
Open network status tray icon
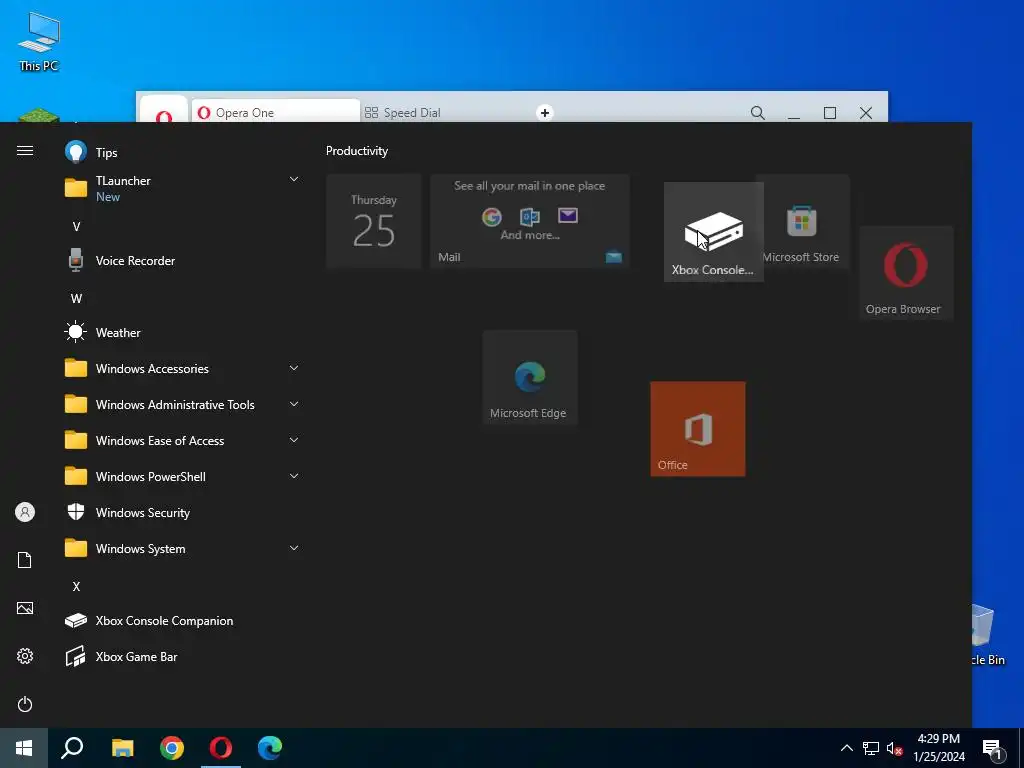(x=871, y=748)
